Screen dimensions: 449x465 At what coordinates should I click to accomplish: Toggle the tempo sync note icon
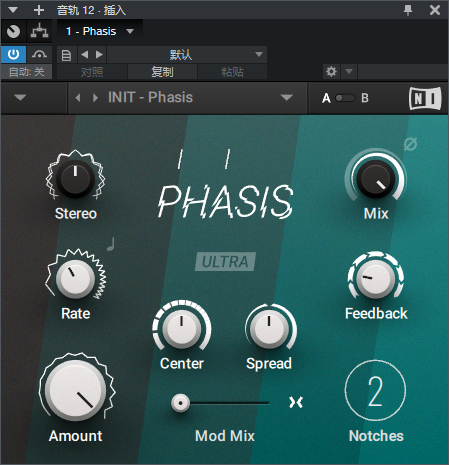[x=111, y=244]
